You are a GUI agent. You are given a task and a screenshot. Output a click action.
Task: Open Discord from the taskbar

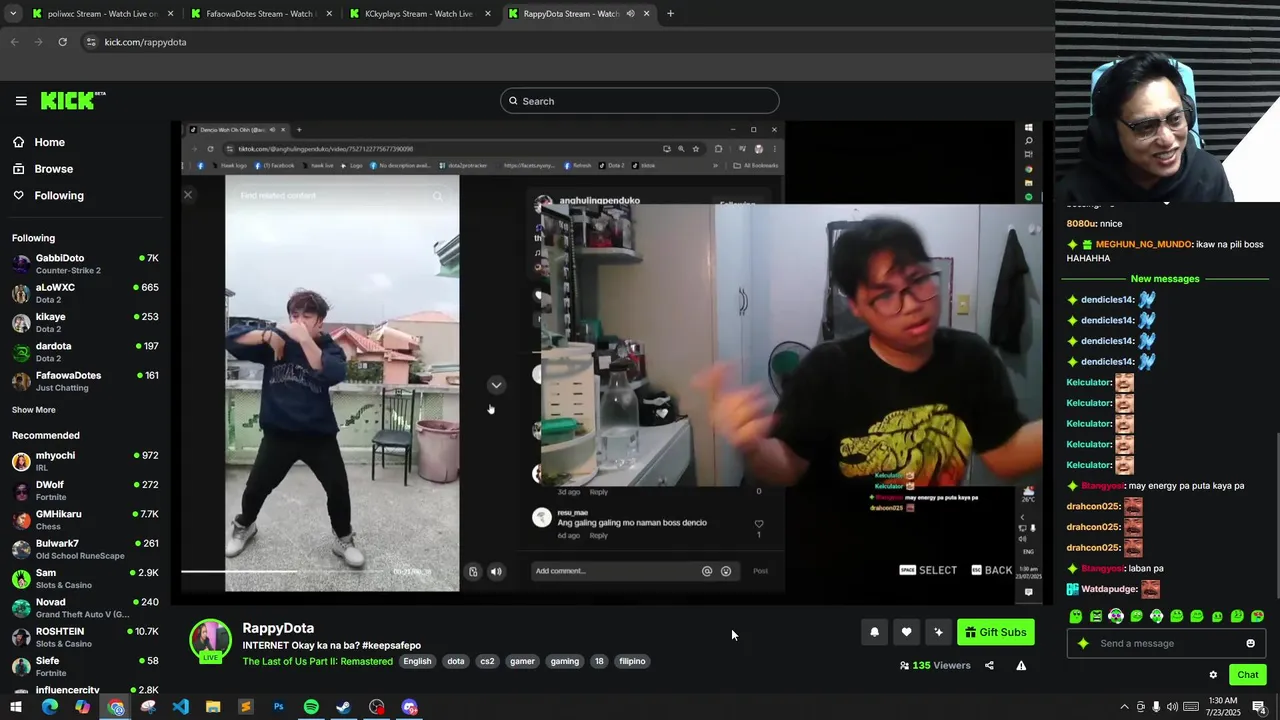pyautogui.click(x=409, y=707)
